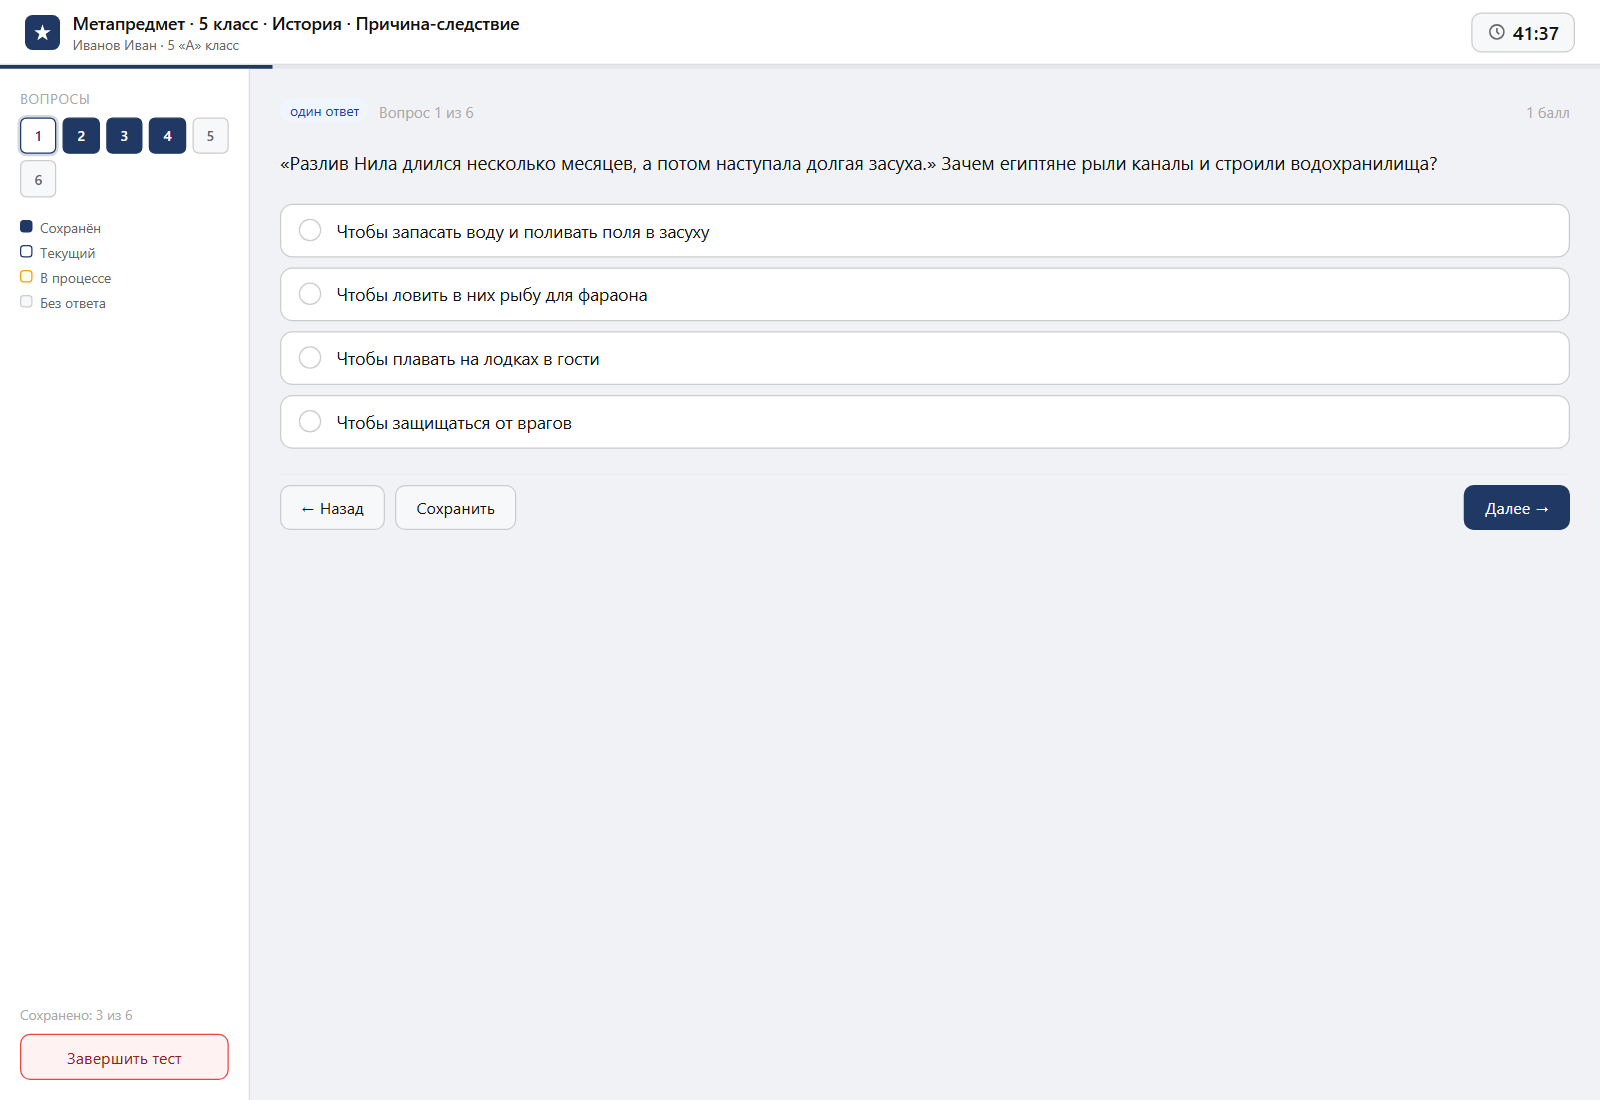The width and height of the screenshot is (1600, 1100).
Task: Click the «1 балл» score label
Action: (1547, 113)
